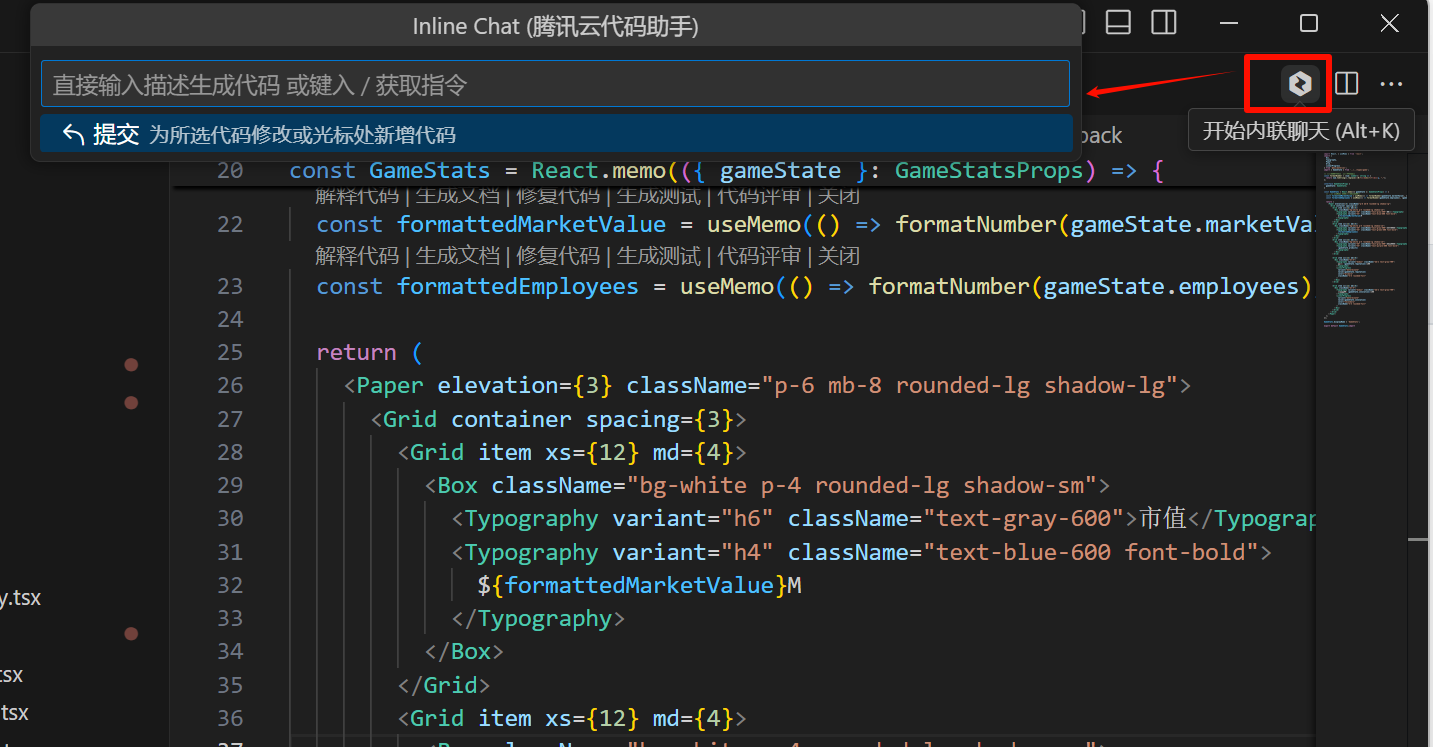Minimize the window from the title bar

[1228, 23]
